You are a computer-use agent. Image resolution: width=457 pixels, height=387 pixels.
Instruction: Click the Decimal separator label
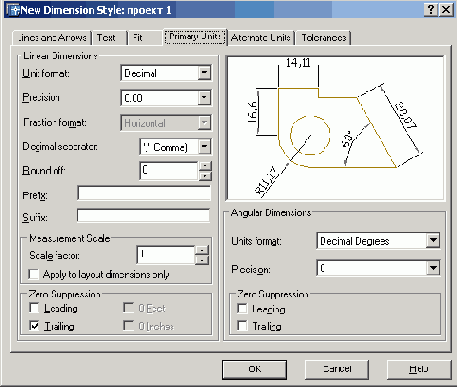pyautogui.click(x=60, y=146)
